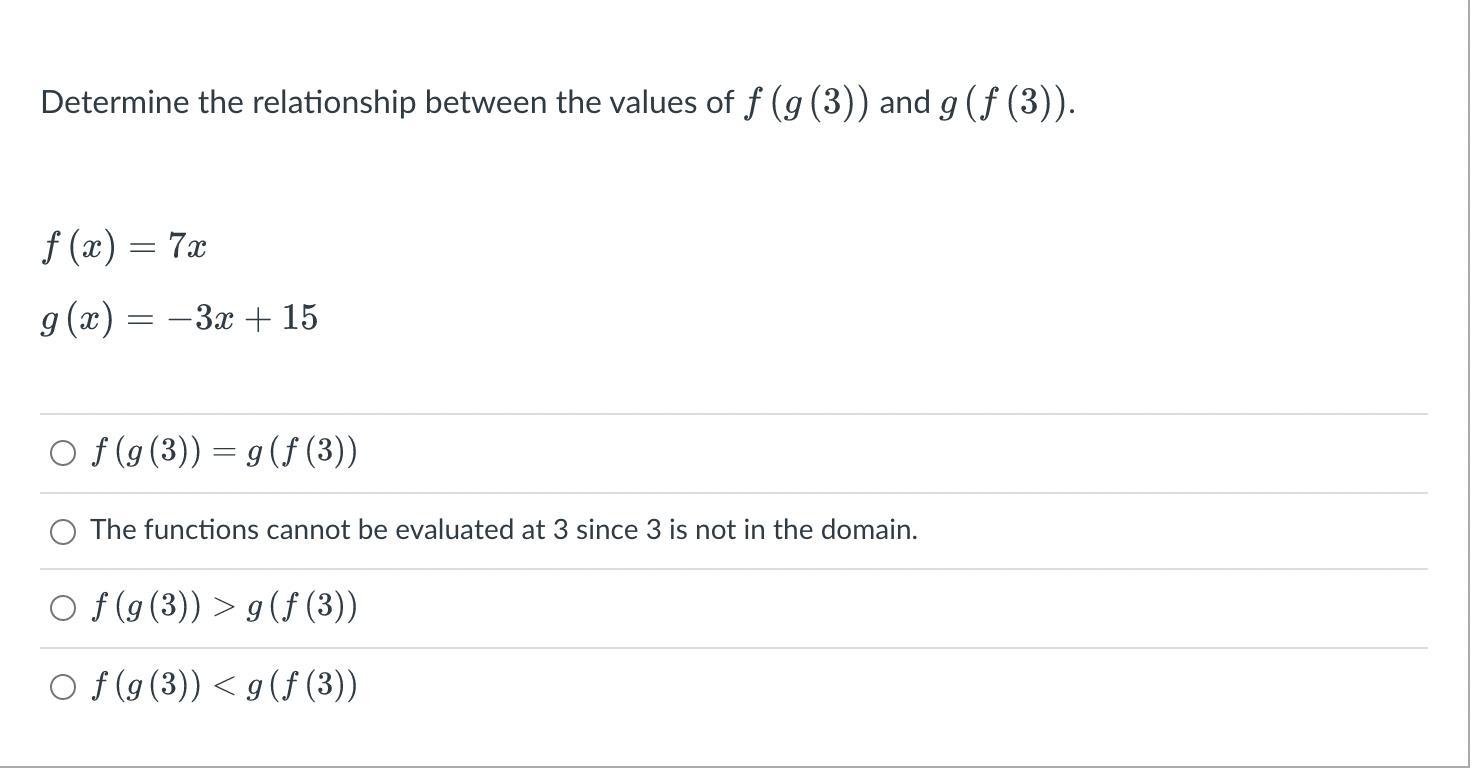Select the f(g(3)) = g(f(3)) radio button
The width and height of the screenshot is (1474, 770).
[62, 454]
